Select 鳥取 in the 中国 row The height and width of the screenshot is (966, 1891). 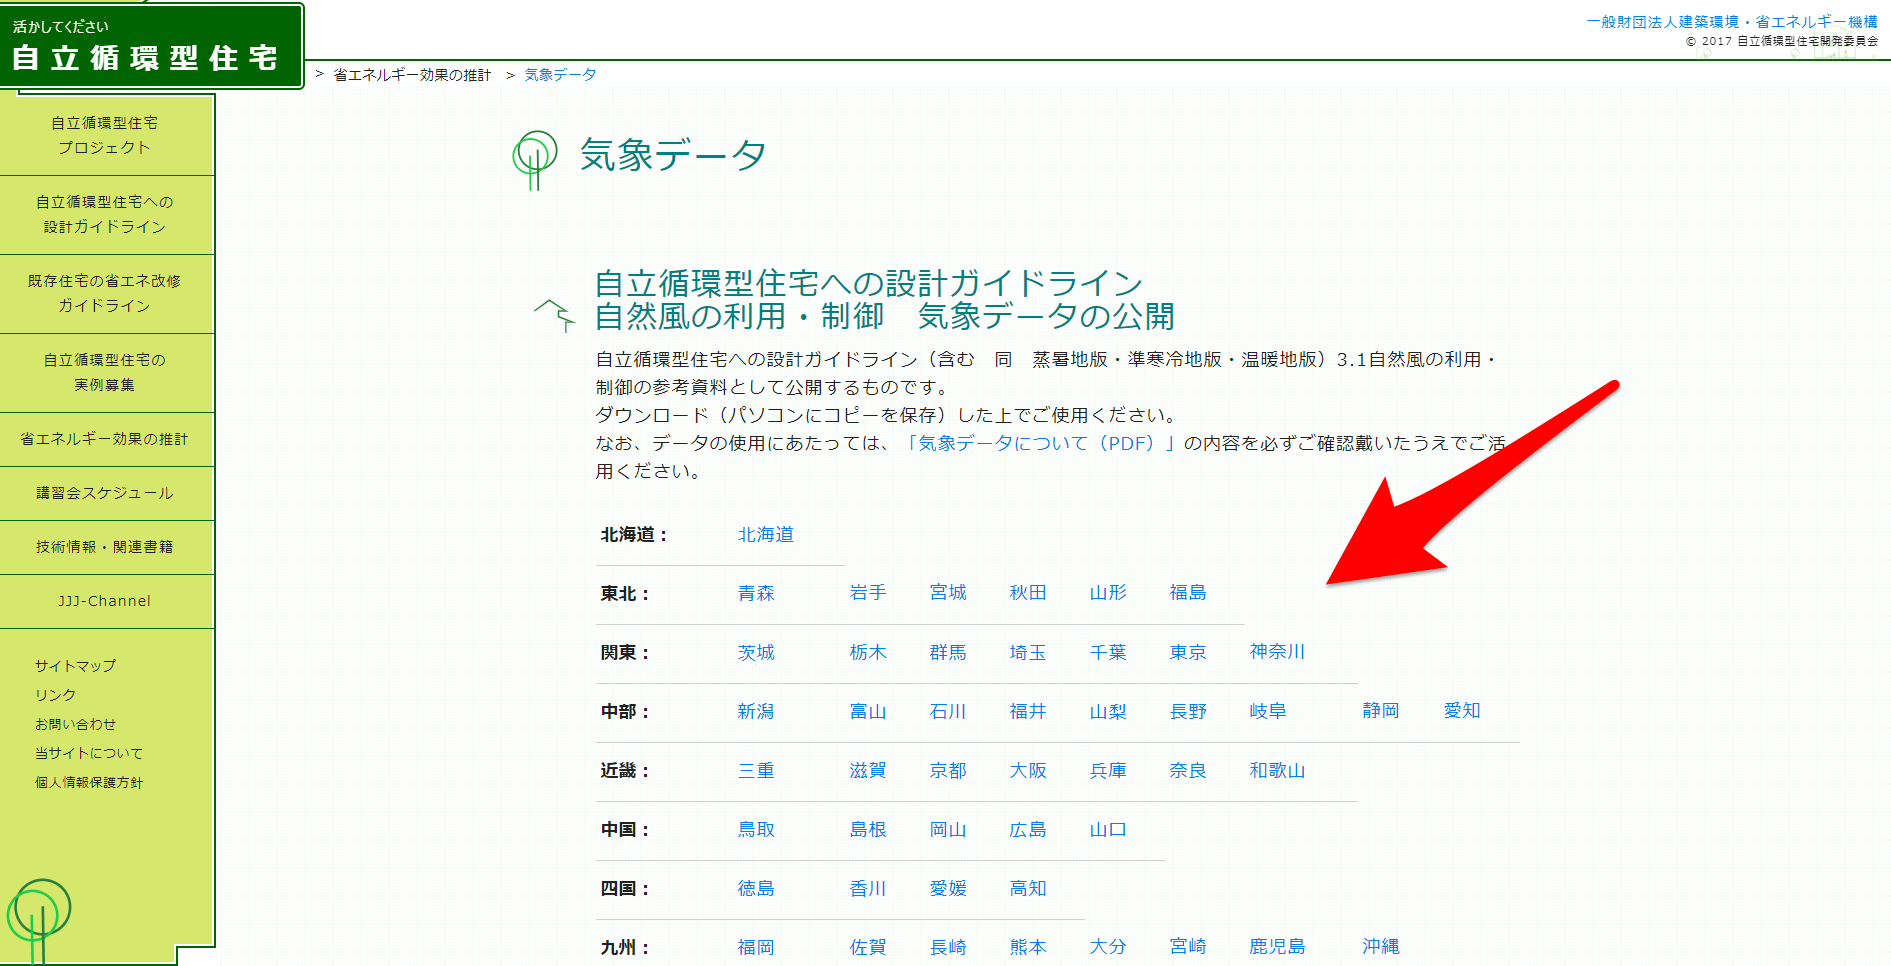tap(756, 829)
